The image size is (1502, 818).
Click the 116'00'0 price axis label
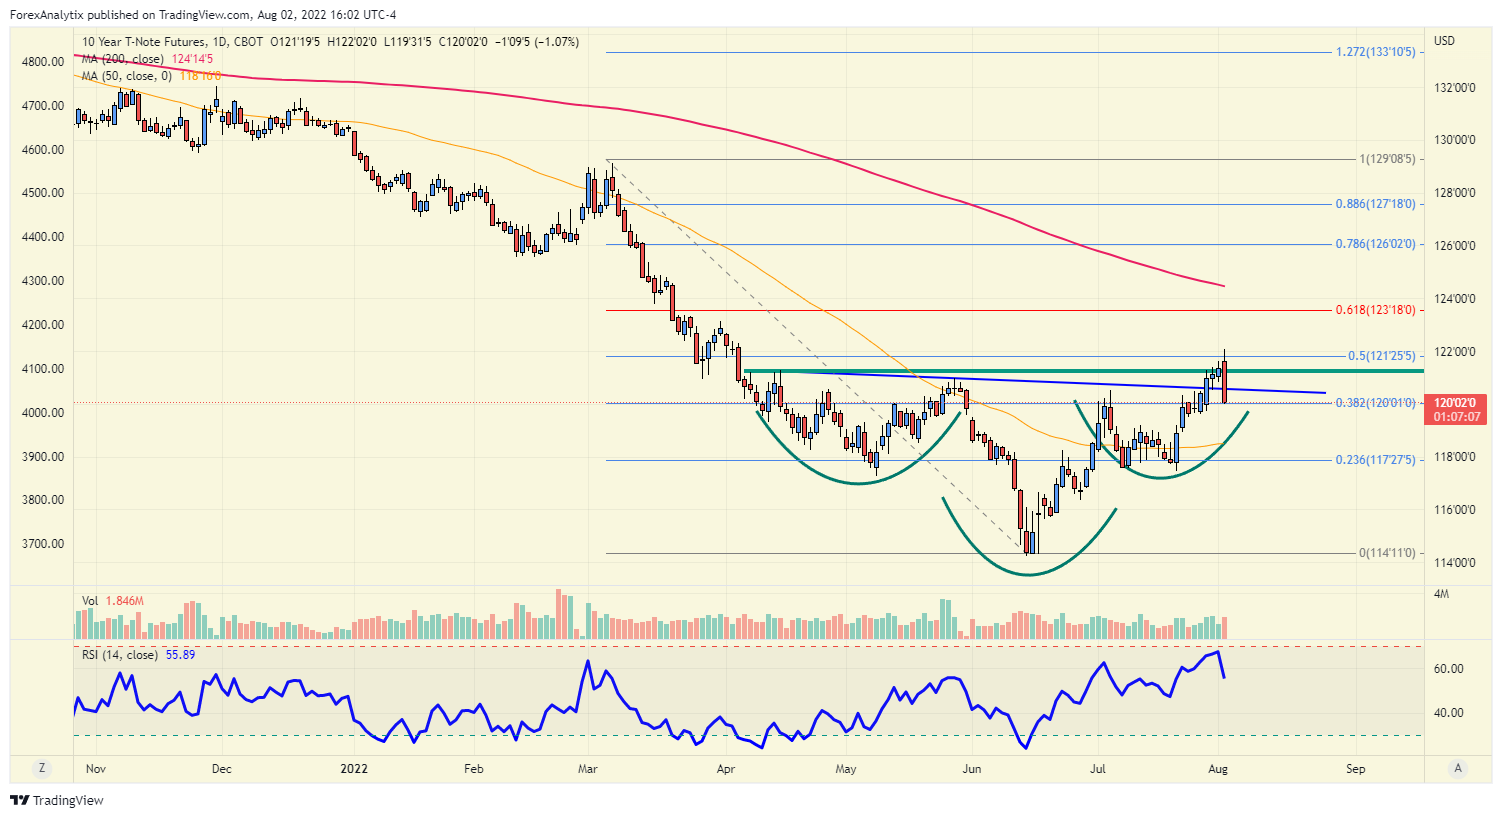coord(1456,510)
